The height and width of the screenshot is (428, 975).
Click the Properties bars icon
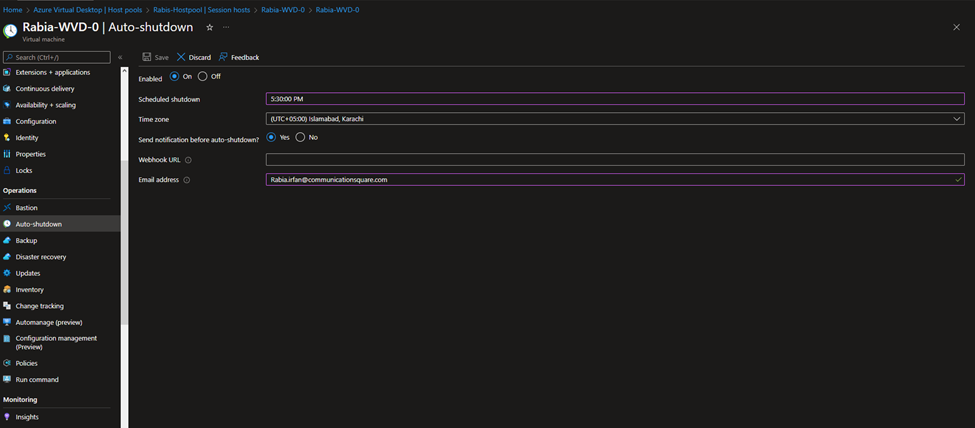click(7, 154)
